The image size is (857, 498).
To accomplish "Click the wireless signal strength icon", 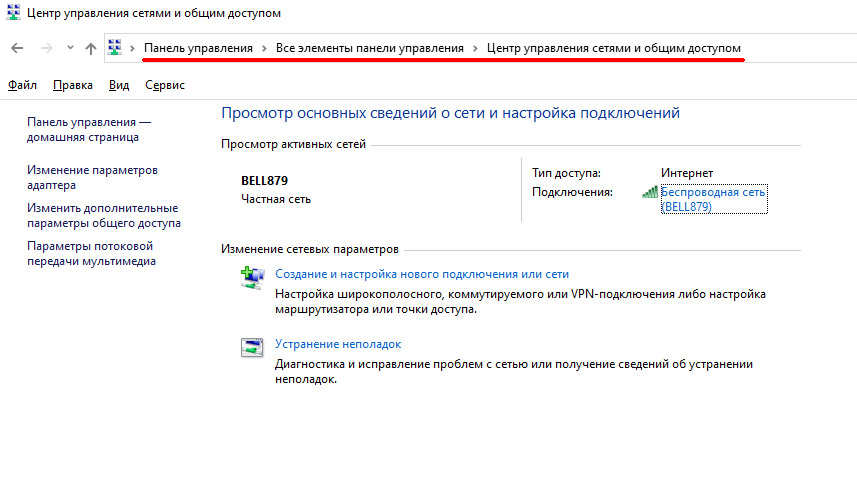I will pyautogui.click(x=650, y=191).
